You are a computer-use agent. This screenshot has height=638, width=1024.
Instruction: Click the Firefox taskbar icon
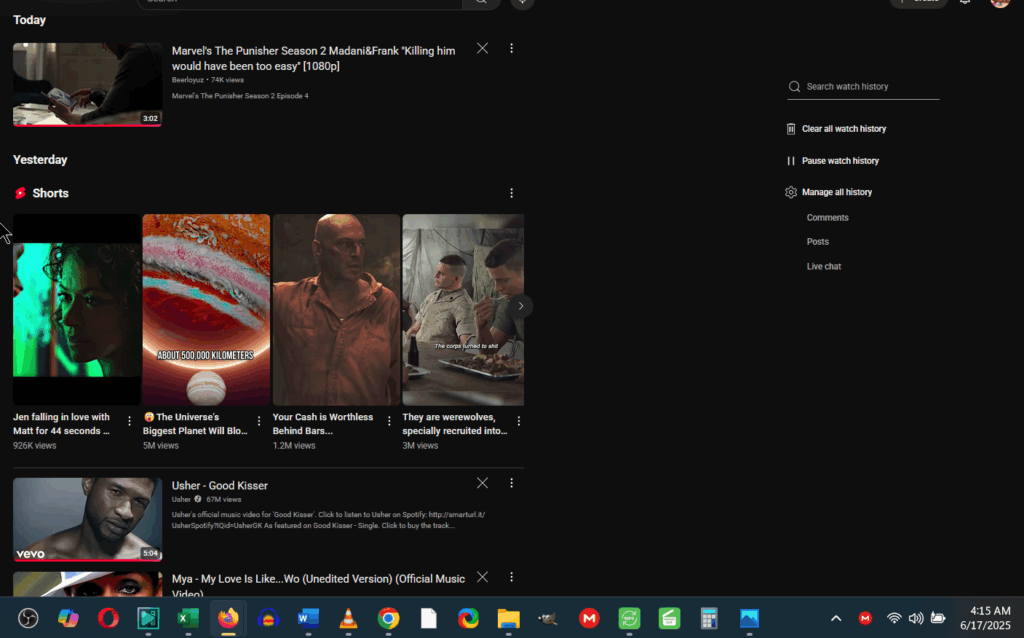[228, 618]
